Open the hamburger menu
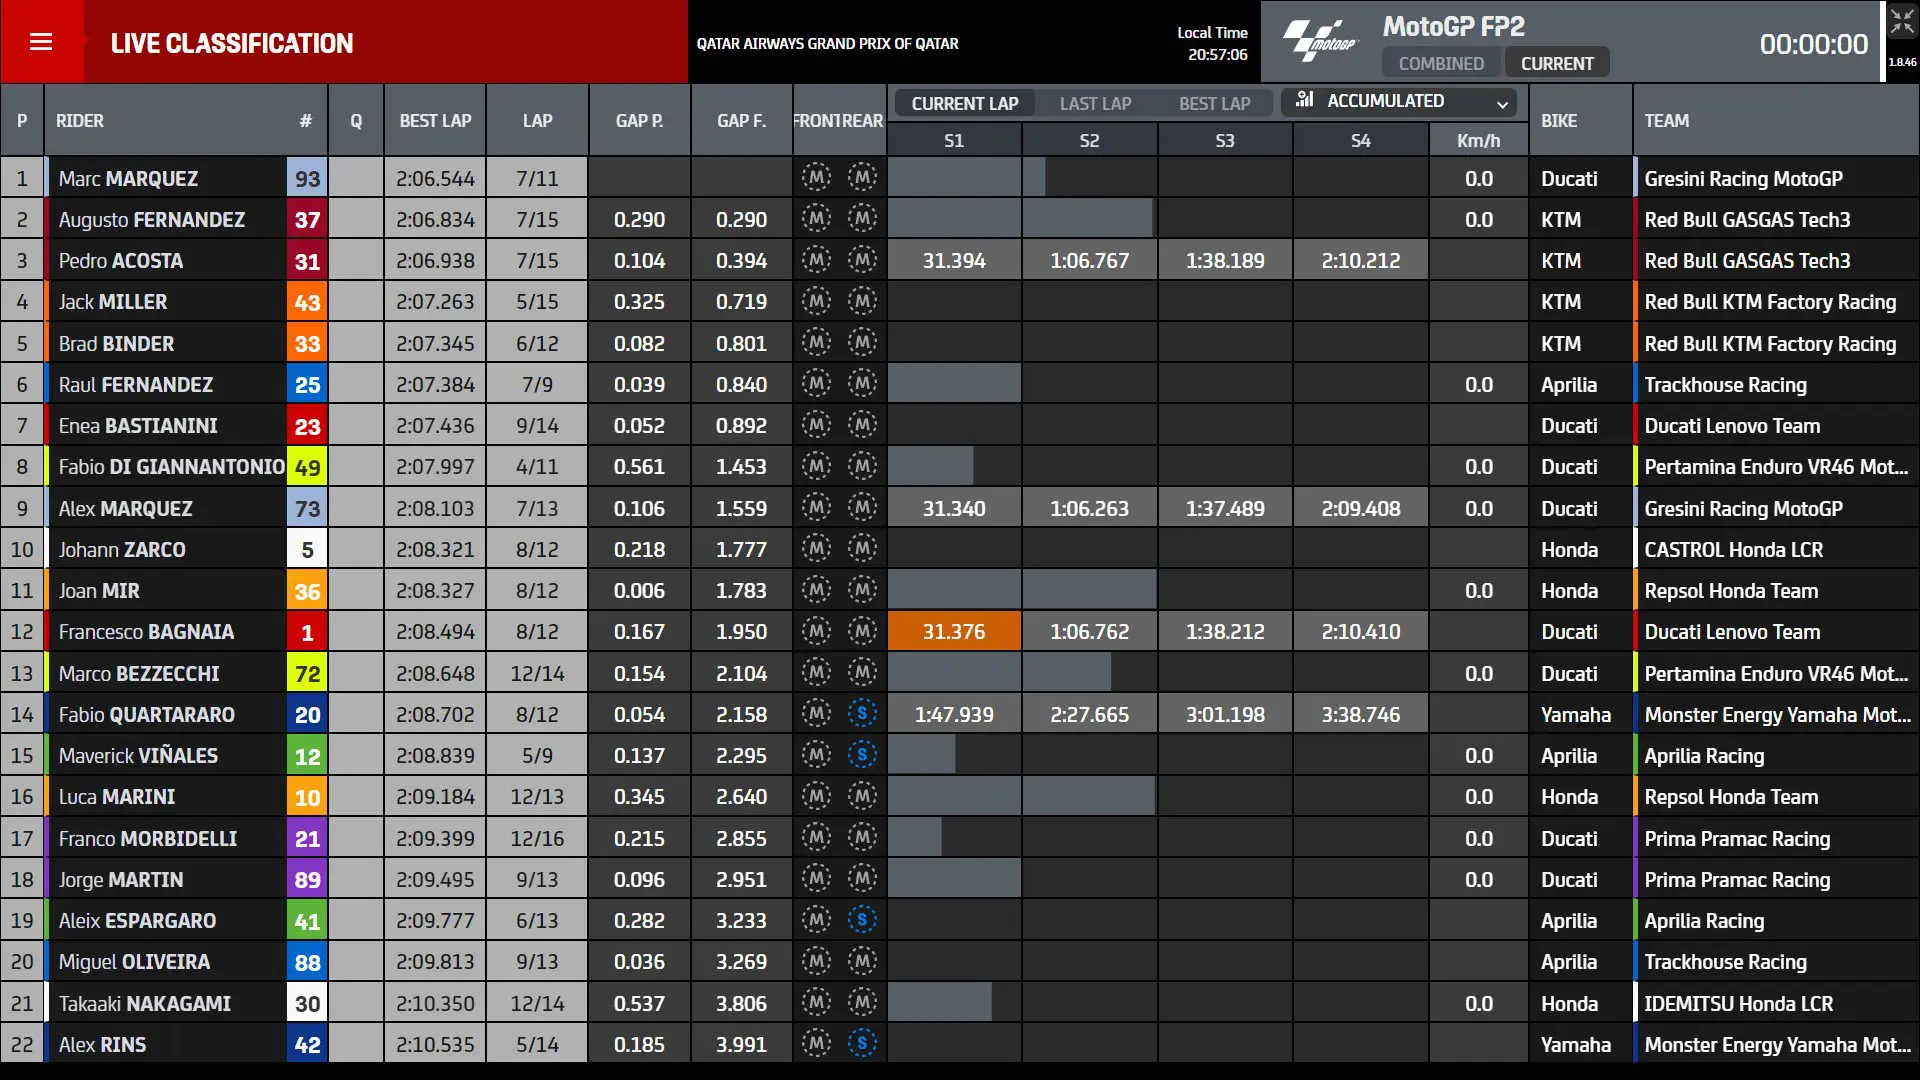 coord(41,42)
